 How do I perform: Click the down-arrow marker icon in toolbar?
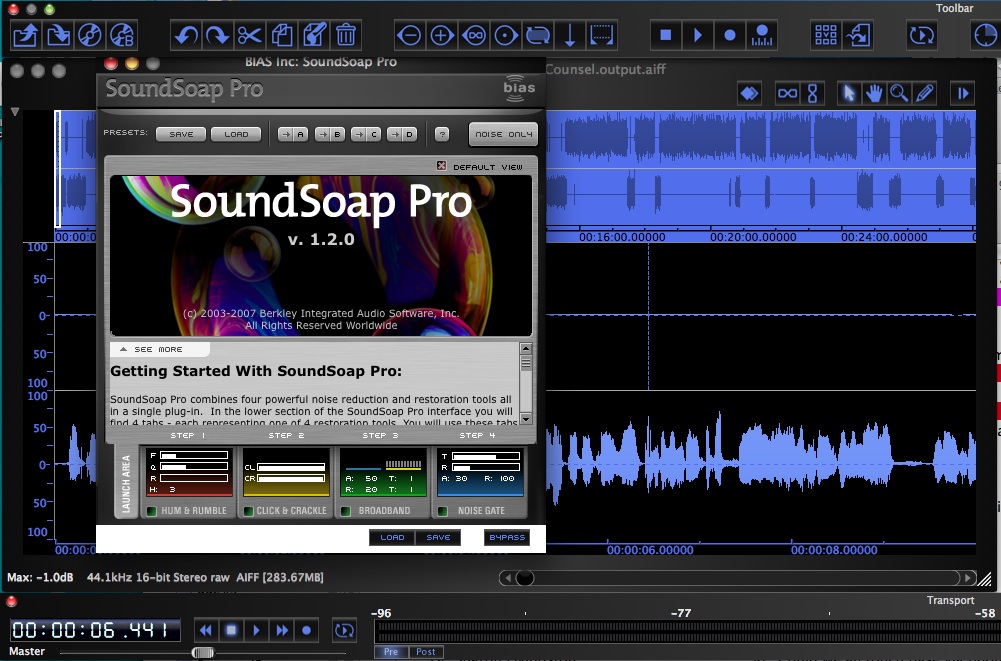[570, 35]
